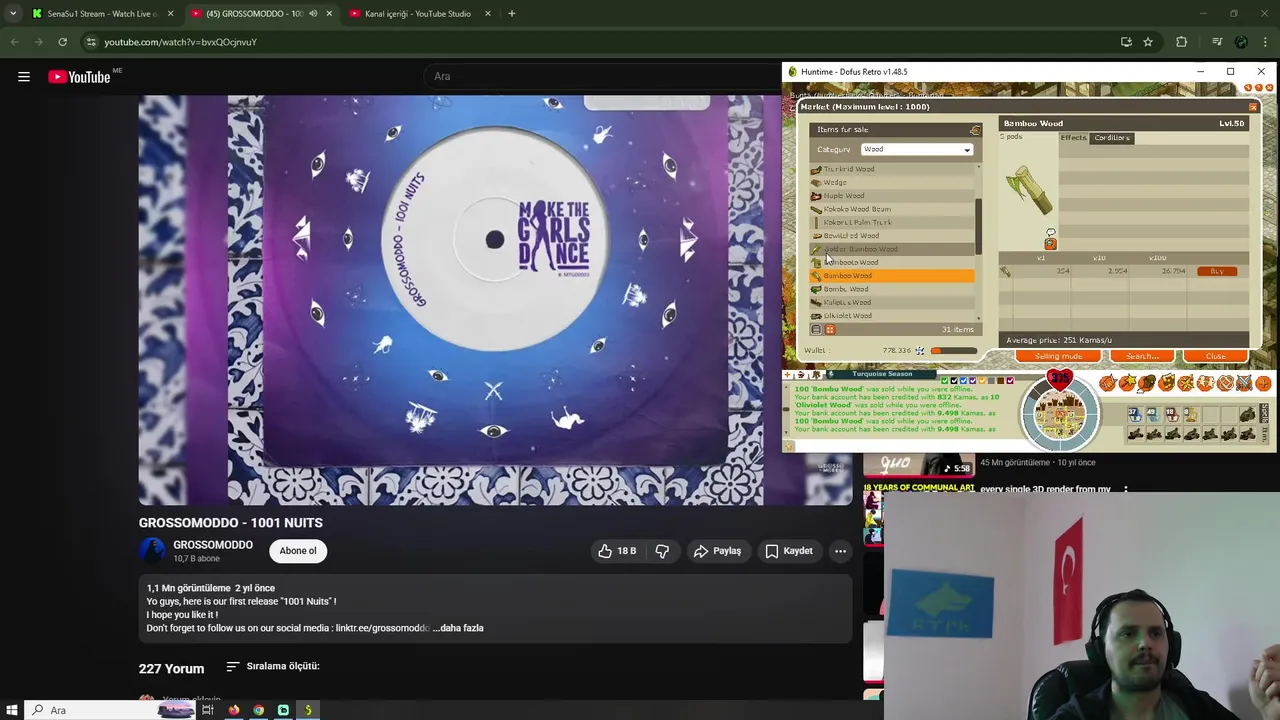
Task: Open Windows Start menu
Action: pyautogui.click(x=12, y=710)
